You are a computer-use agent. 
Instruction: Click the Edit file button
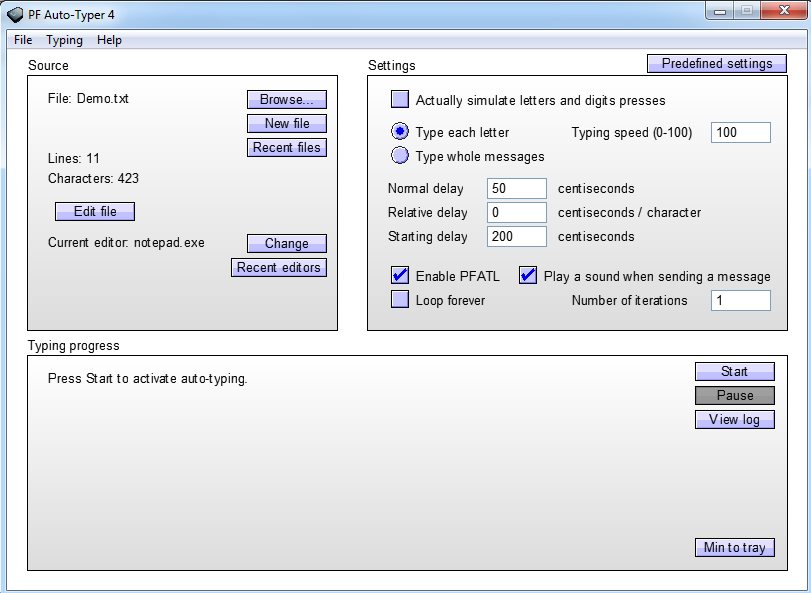tap(95, 211)
